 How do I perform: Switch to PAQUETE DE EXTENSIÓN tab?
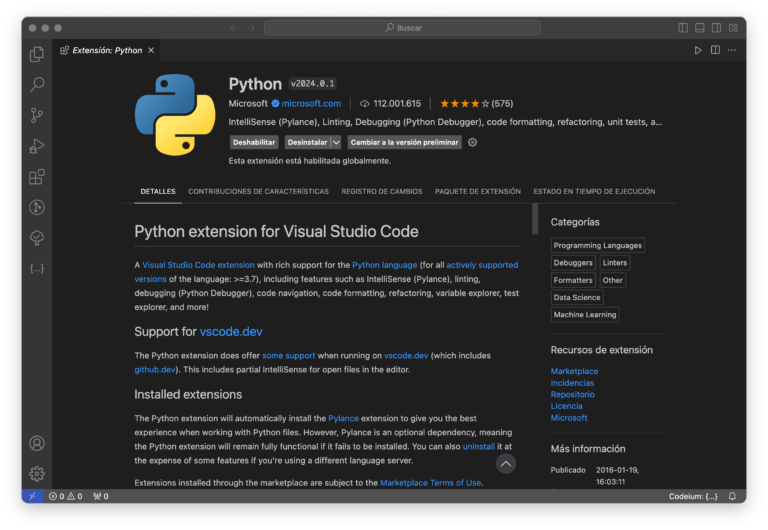click(x=478, y=191)
